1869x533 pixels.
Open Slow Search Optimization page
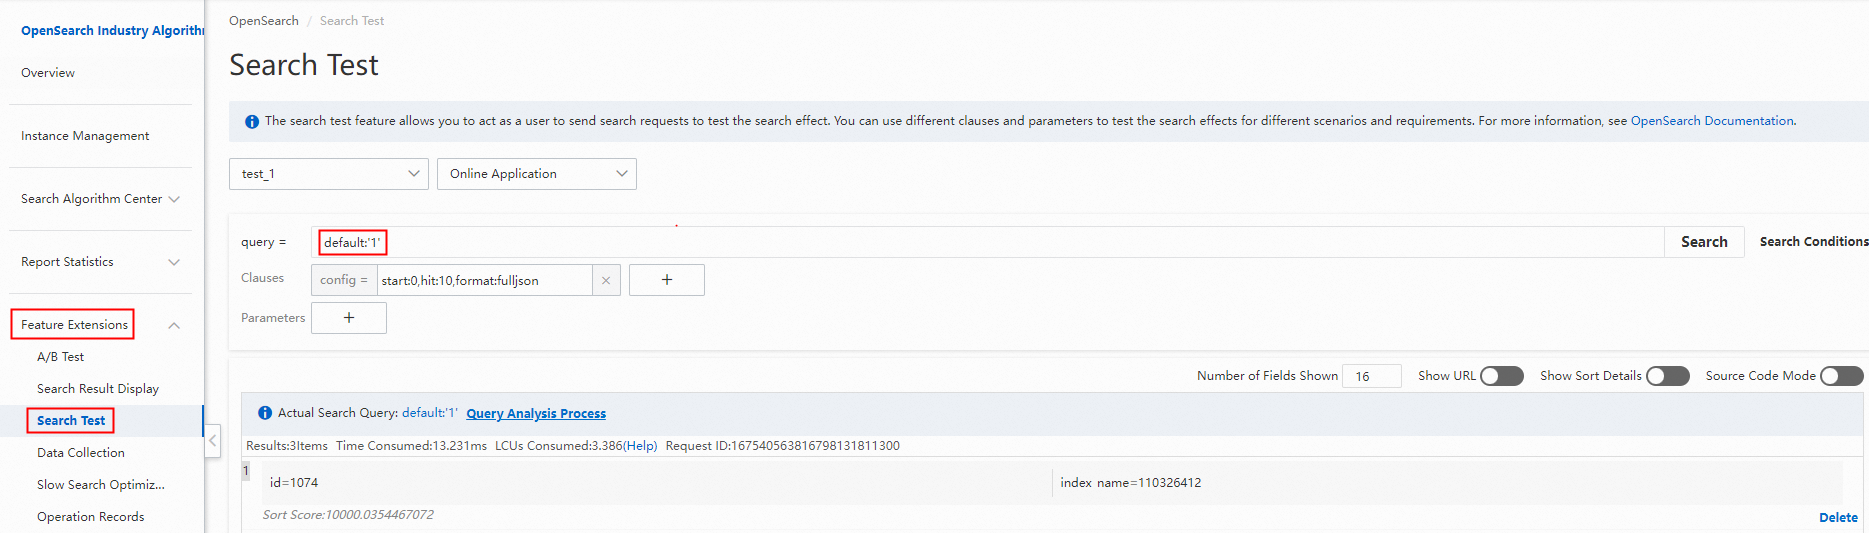coord(101,485)
